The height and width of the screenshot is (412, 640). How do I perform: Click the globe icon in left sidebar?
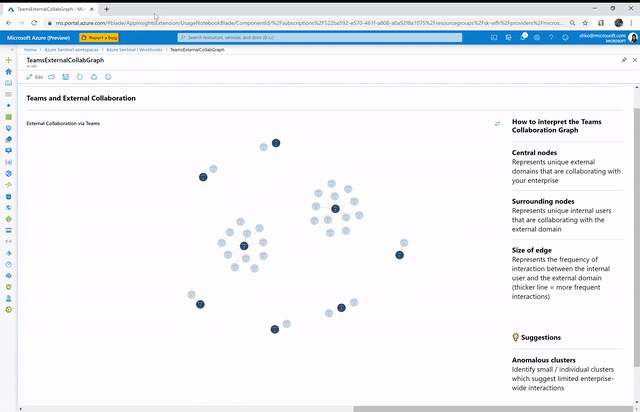pos(8,174)
